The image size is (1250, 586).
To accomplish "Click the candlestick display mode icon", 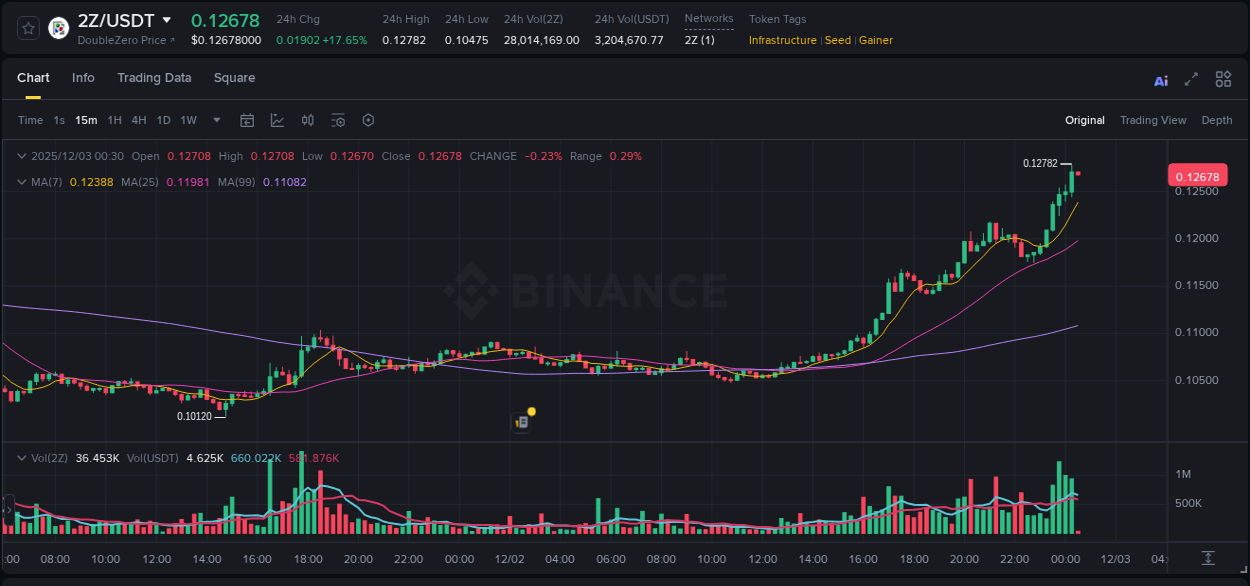I will (307, 120).
